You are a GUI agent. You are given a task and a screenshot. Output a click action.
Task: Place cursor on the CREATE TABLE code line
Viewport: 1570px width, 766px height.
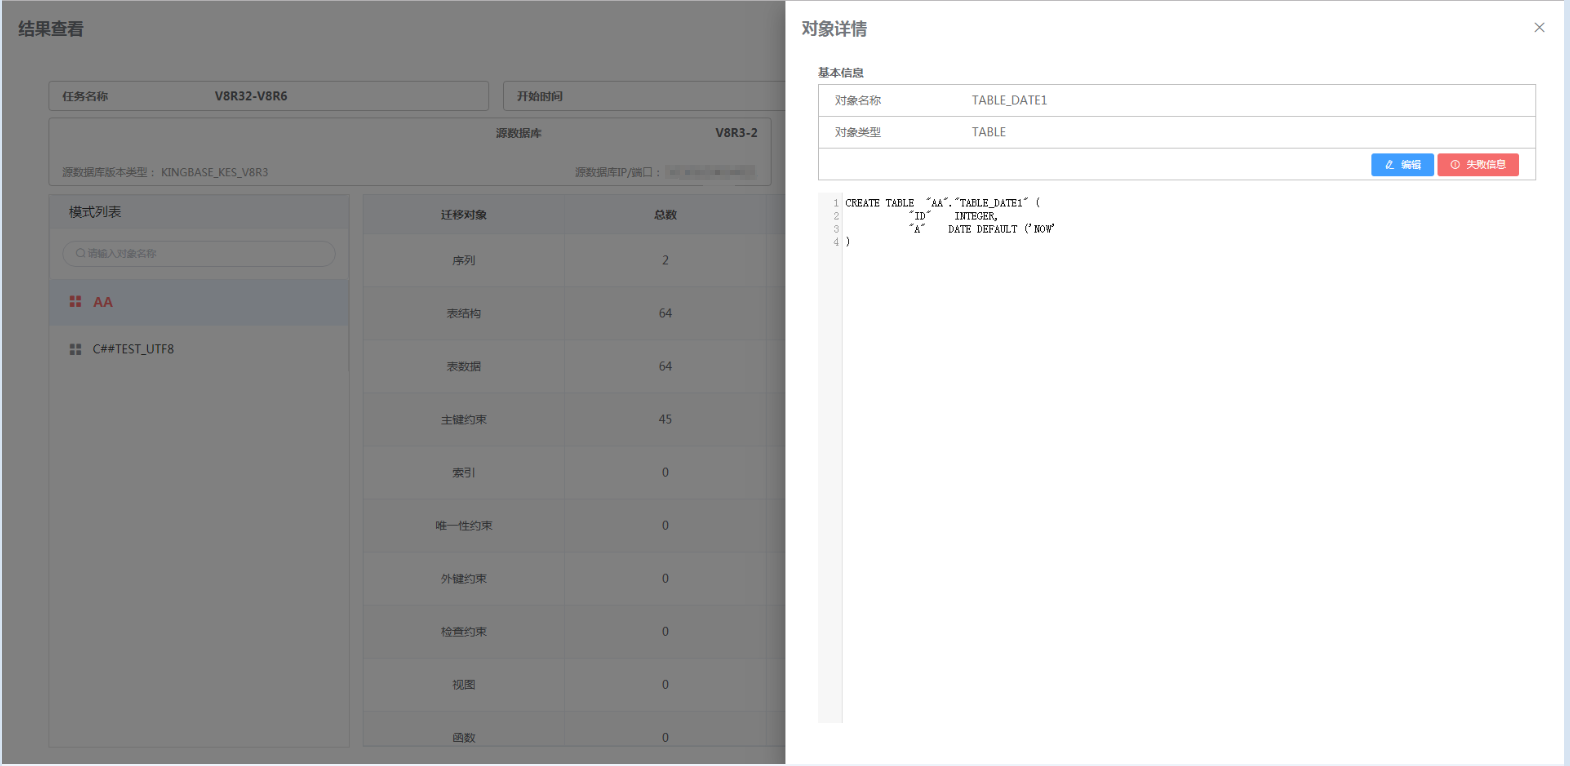click(943, 203)
